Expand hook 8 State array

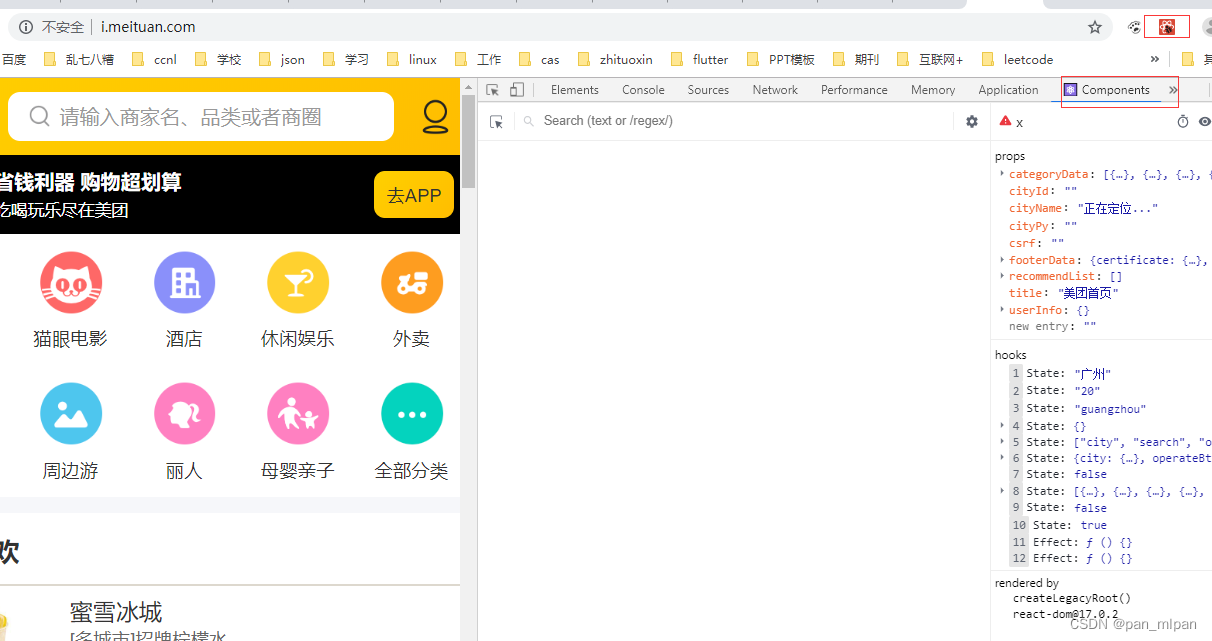point(1002,491)
